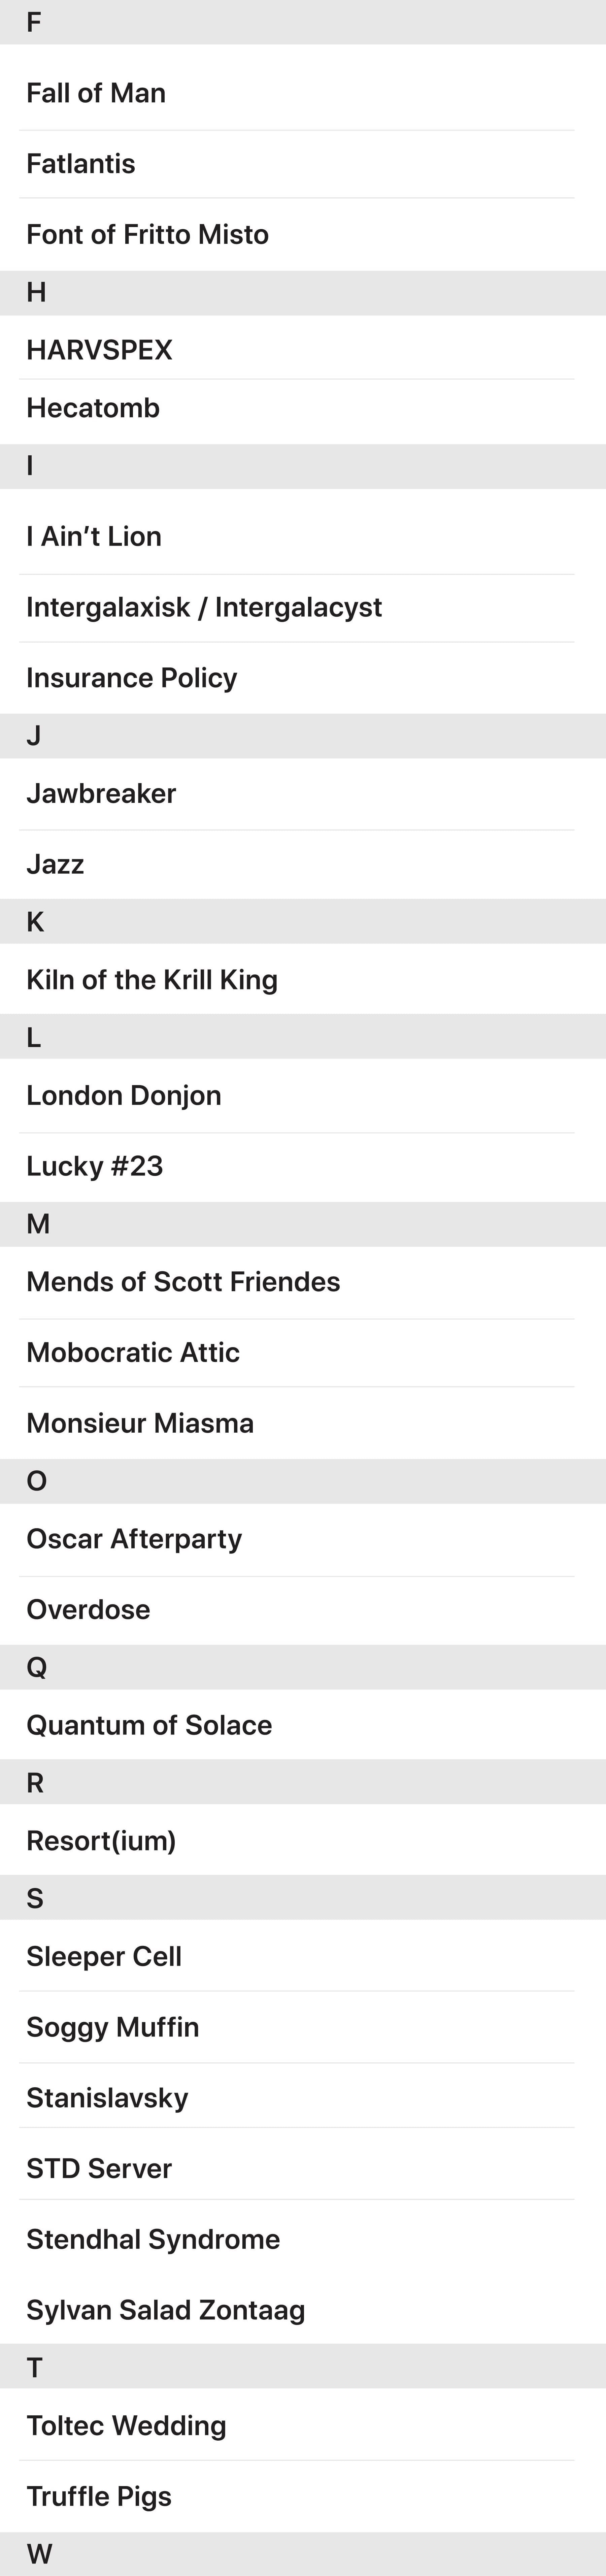Tap Lucky #23 entry
This screenshot has height=2576, width=606.
tap(95, 1166)
